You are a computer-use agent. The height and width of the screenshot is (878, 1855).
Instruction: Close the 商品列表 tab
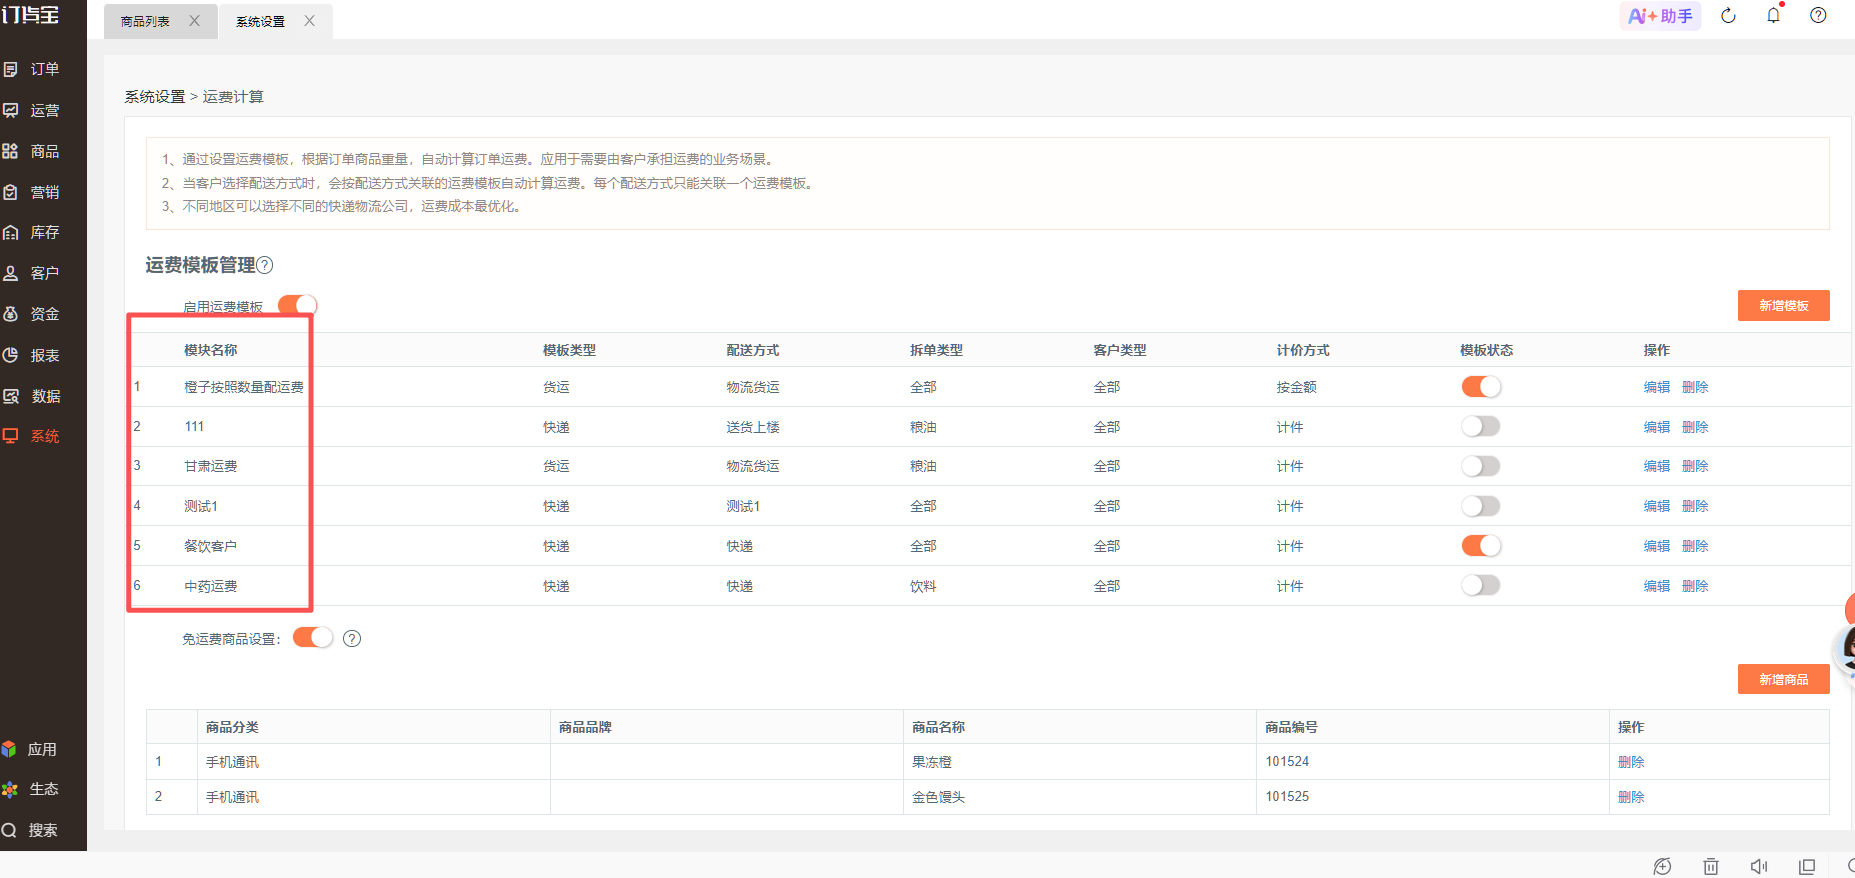coord(194,21)
